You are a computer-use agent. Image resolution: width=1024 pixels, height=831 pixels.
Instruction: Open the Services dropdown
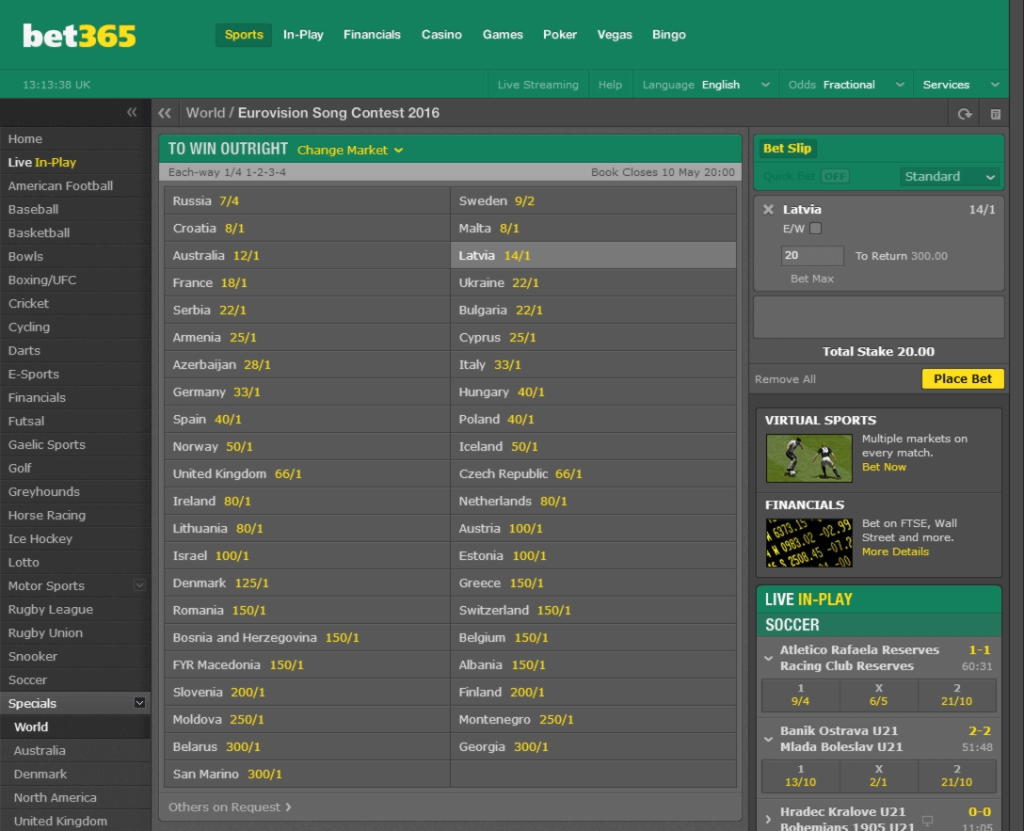click(961, 85)
